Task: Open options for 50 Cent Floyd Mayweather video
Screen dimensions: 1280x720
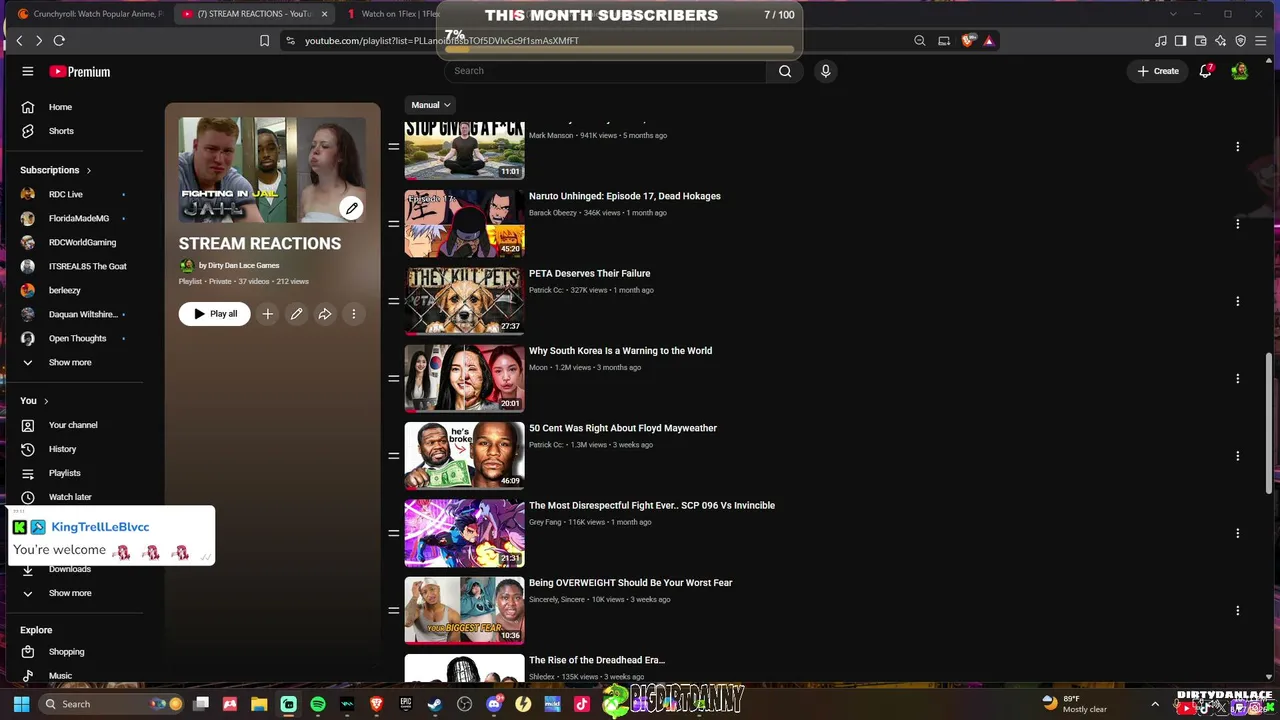Action: coord(1237,456)
